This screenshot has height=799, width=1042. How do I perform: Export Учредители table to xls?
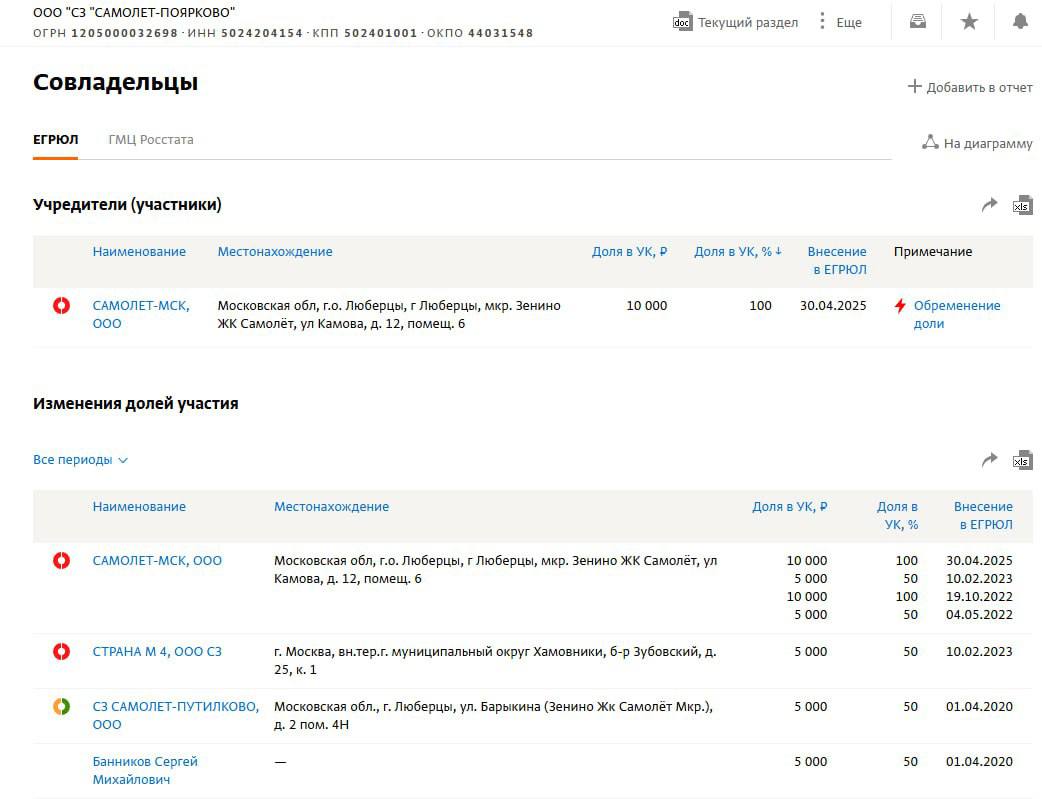1022,205
